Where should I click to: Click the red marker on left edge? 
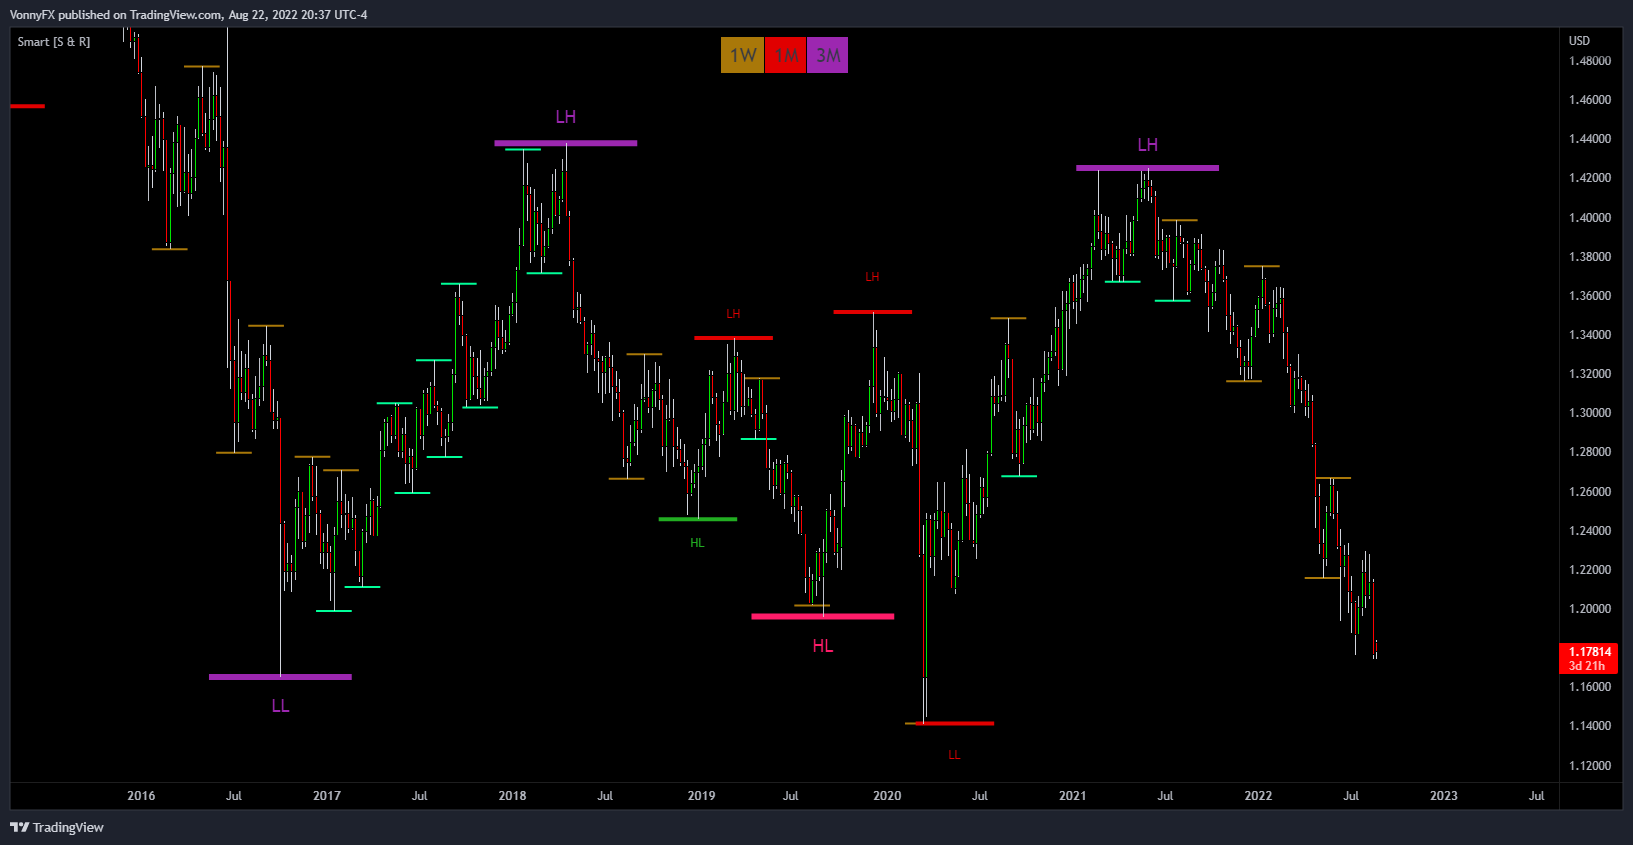click(27, 106)
